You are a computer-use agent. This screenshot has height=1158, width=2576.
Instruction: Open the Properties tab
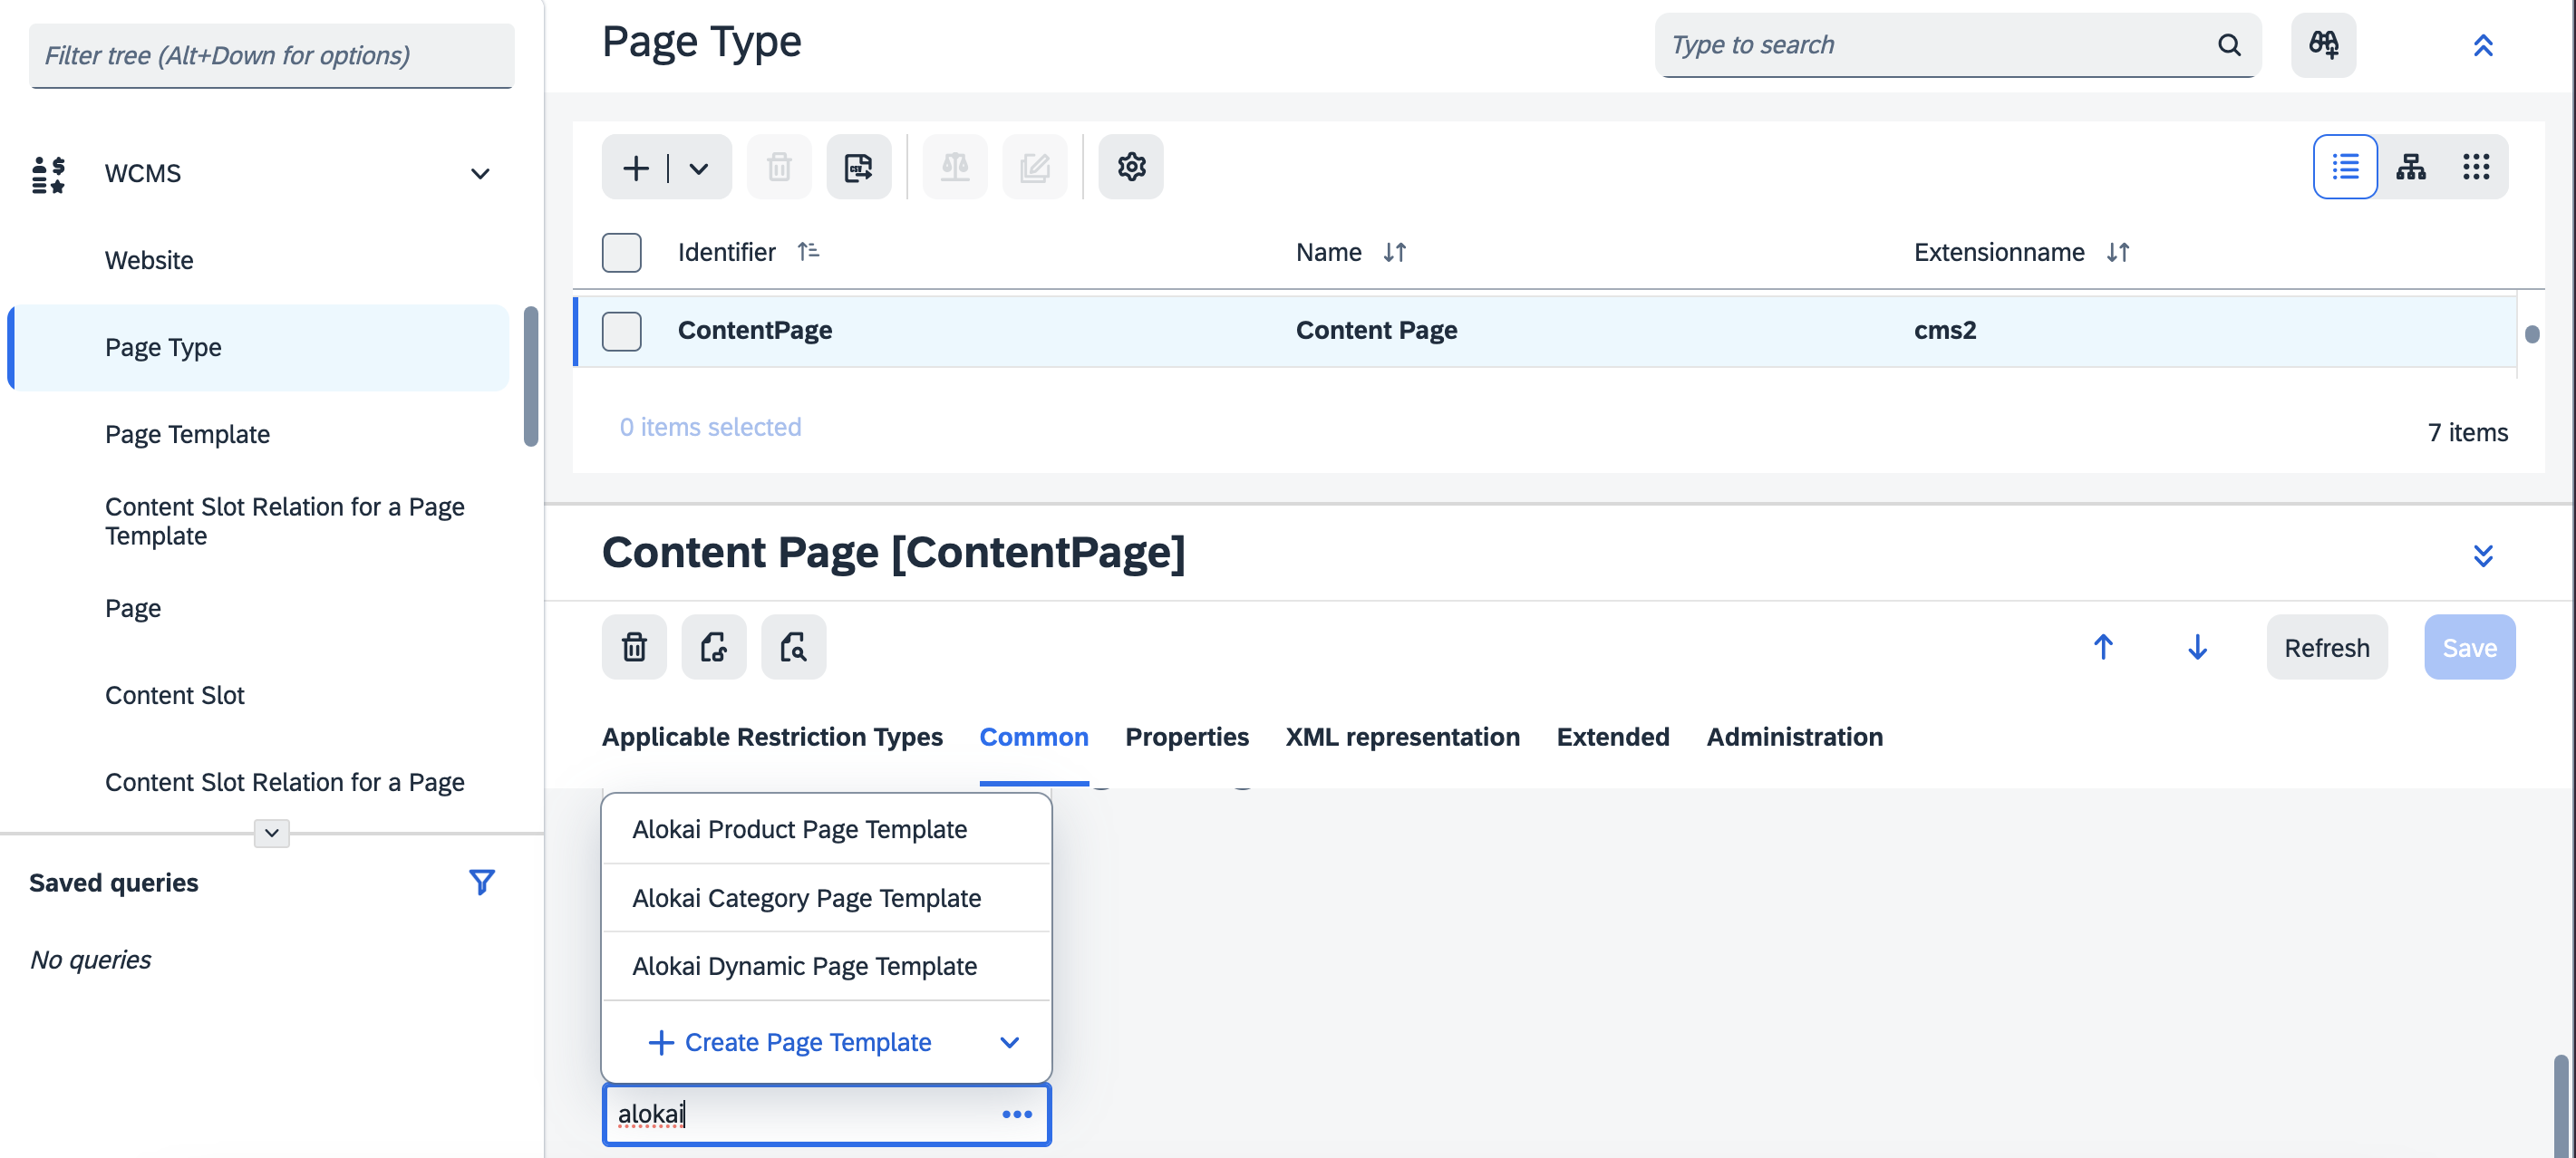[1186, 737]
